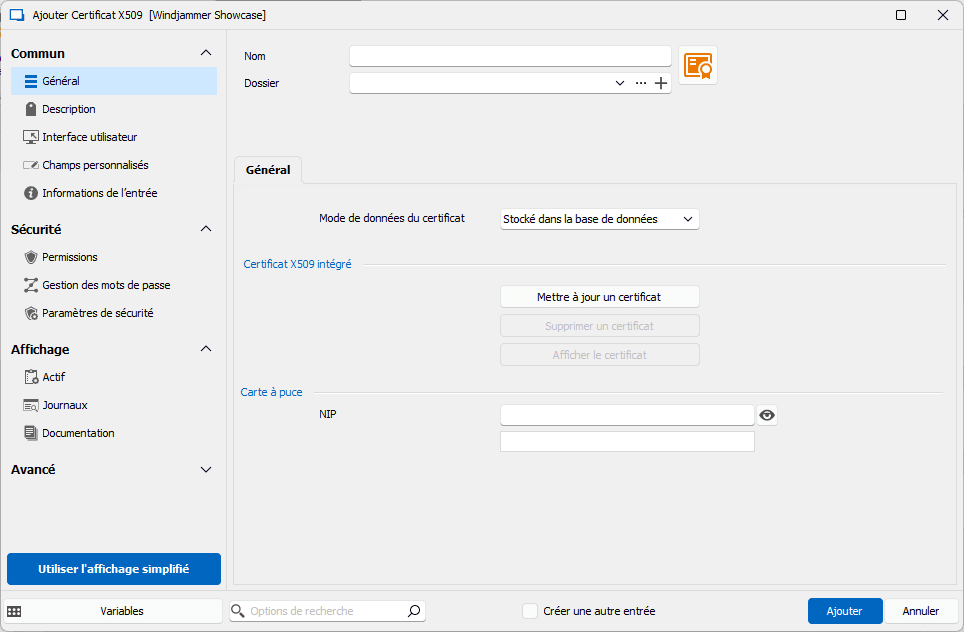This screenshot has height=632, width=964.
Task: Click the orange certificate selector icon
Action: pyautogui.click(x=697, y=64)
